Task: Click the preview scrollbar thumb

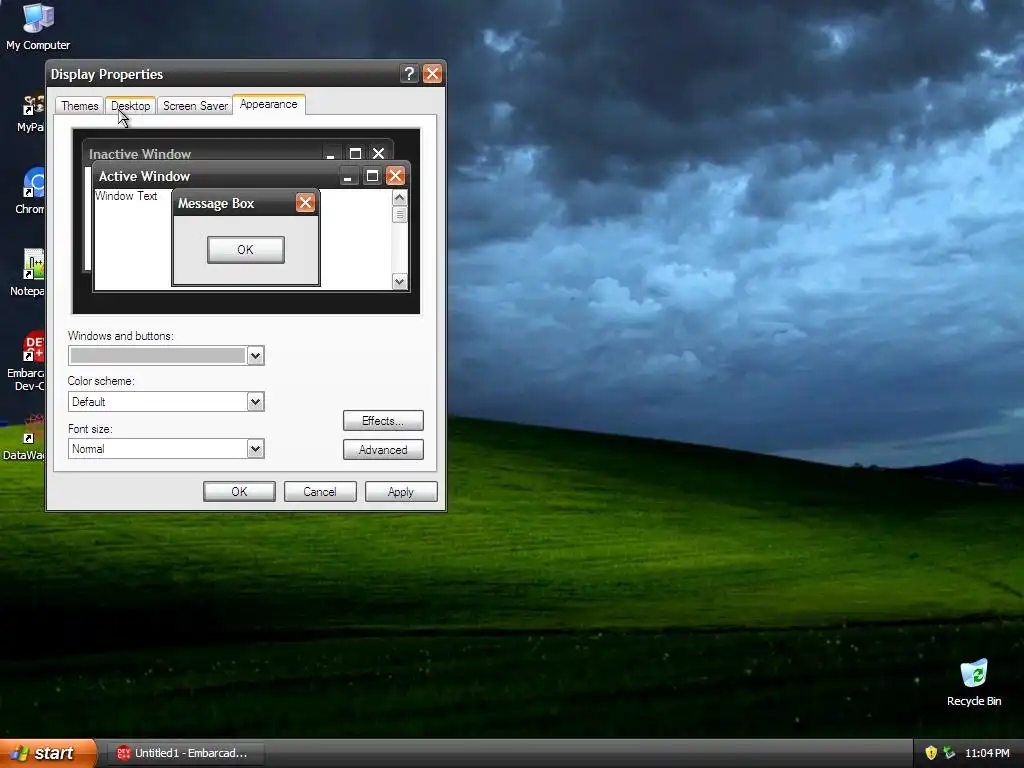Action: pyautogui.click(x=400, y=214)
